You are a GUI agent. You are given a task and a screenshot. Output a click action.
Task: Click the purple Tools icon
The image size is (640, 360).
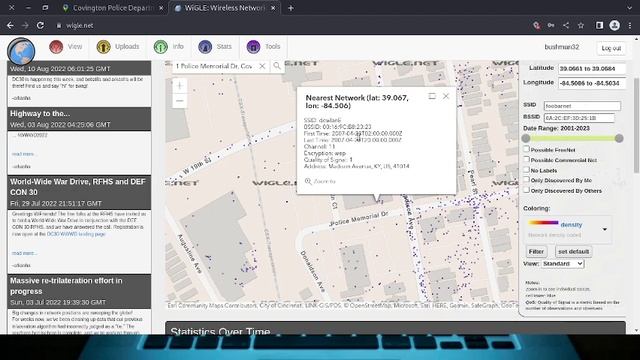point(253,47)
